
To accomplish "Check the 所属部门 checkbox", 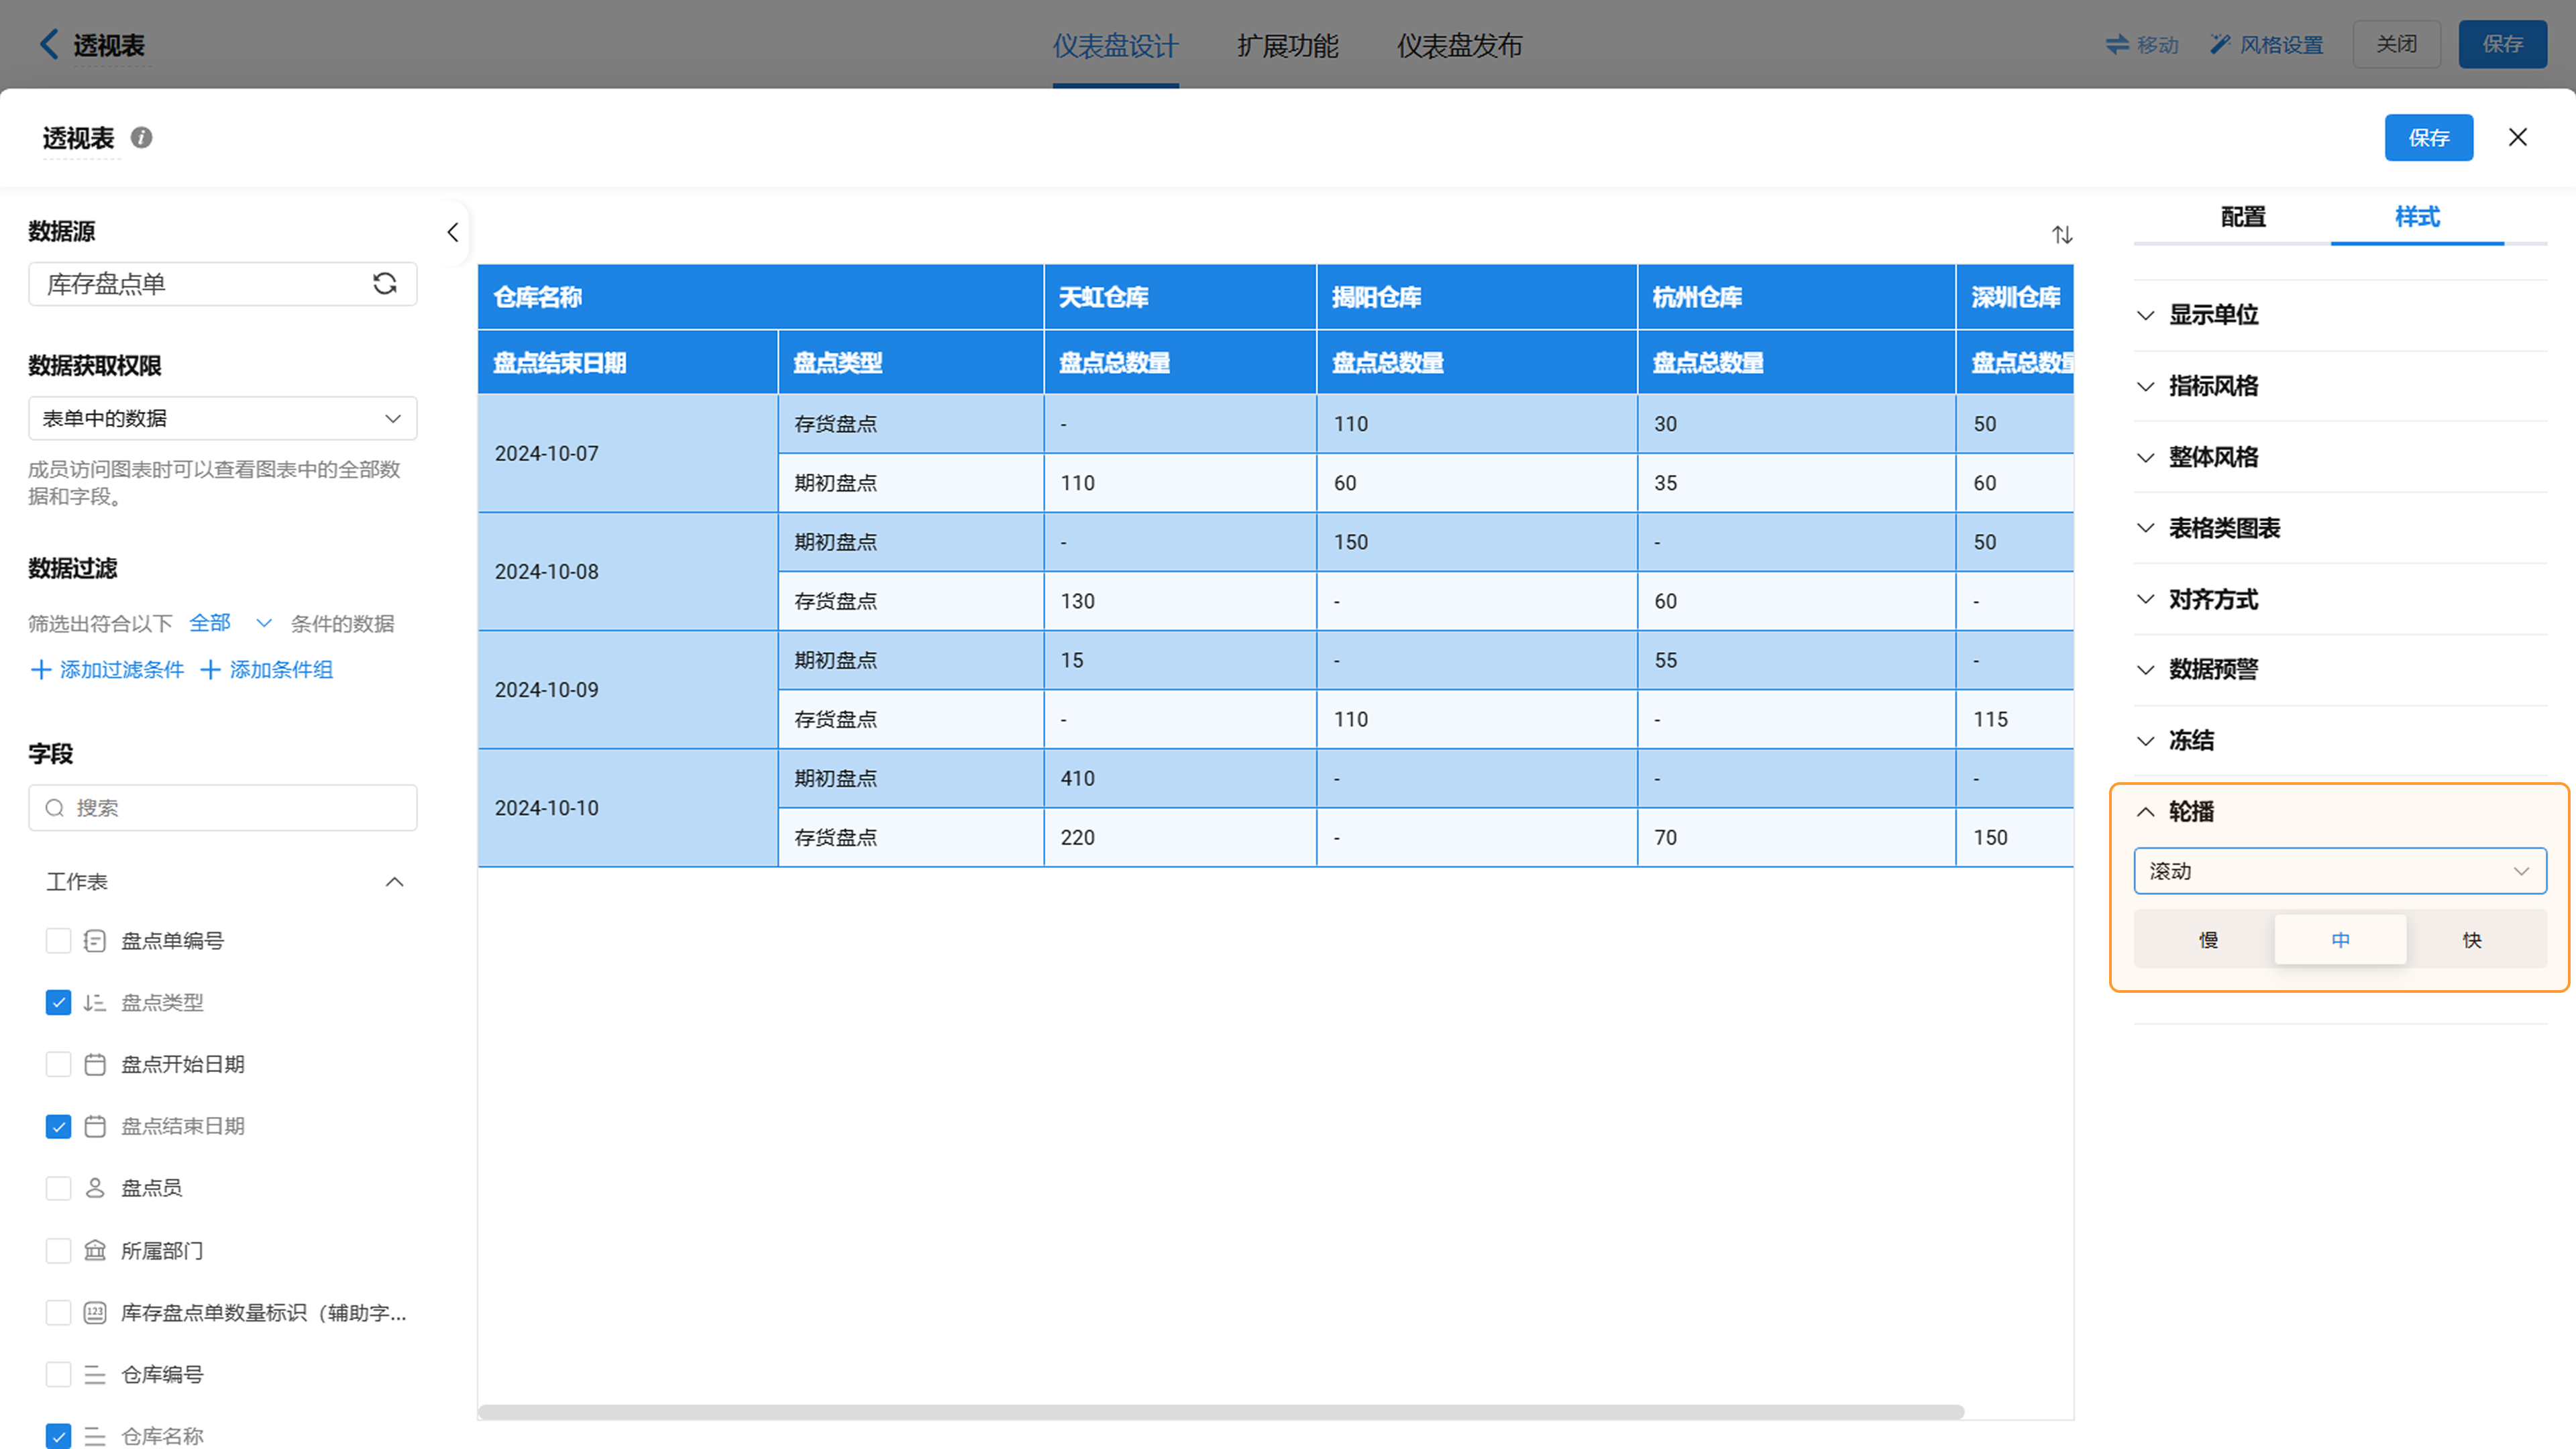I will 58,1251.
